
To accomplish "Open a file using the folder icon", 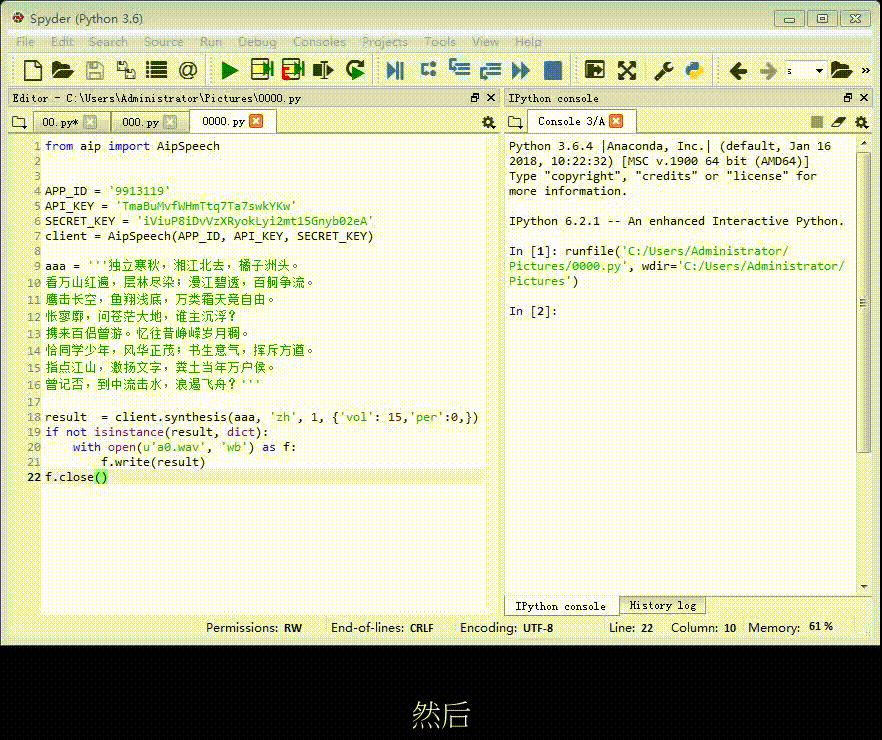I will tap(62, 70).
